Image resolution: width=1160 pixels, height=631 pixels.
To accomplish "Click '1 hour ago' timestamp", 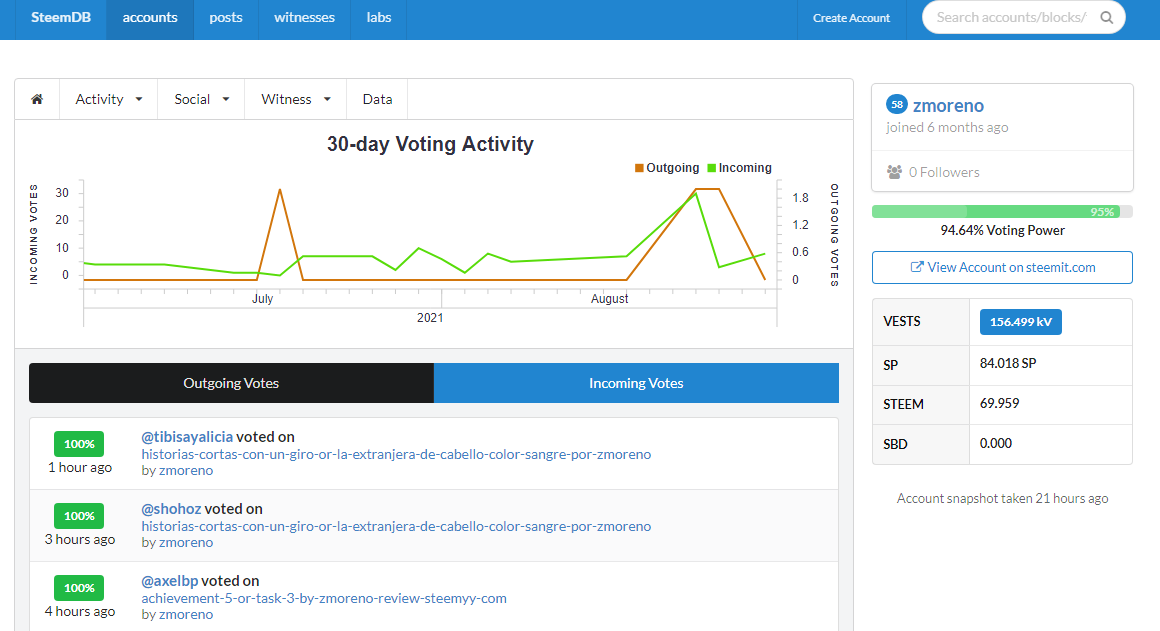I will (80, 468).
